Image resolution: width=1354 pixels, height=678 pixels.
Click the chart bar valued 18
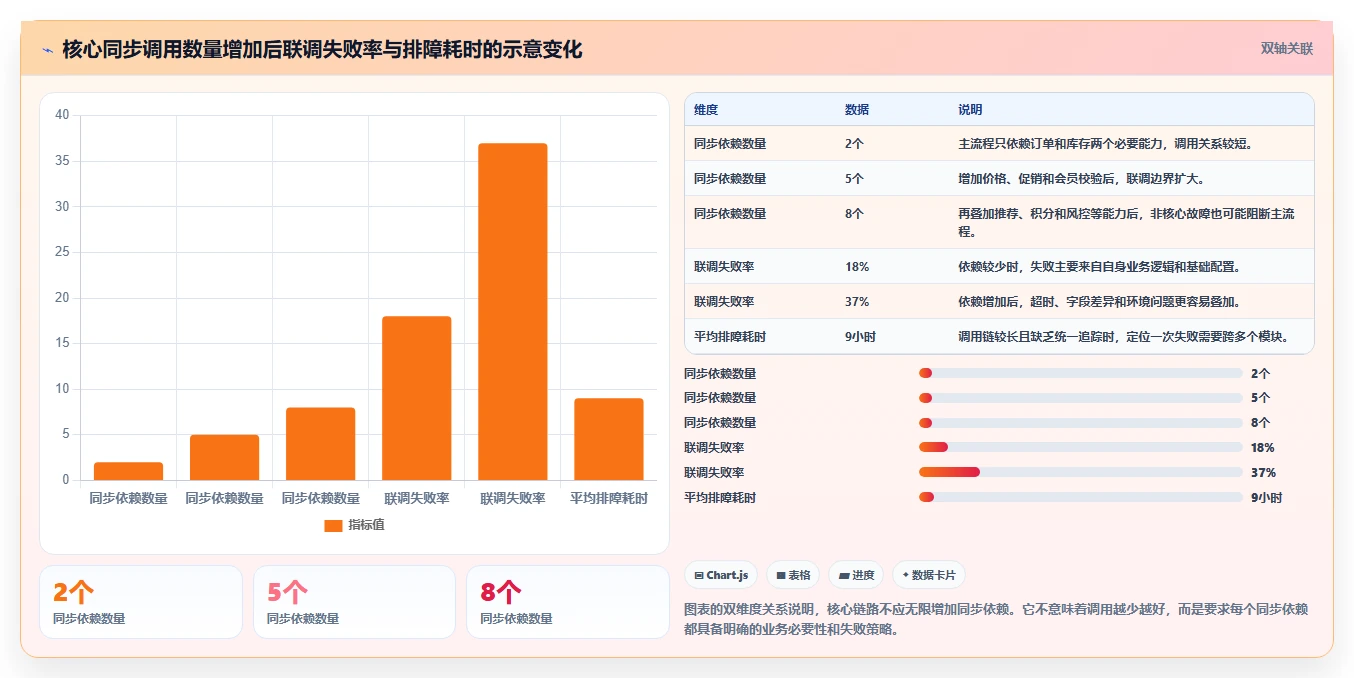click(416, 398)
